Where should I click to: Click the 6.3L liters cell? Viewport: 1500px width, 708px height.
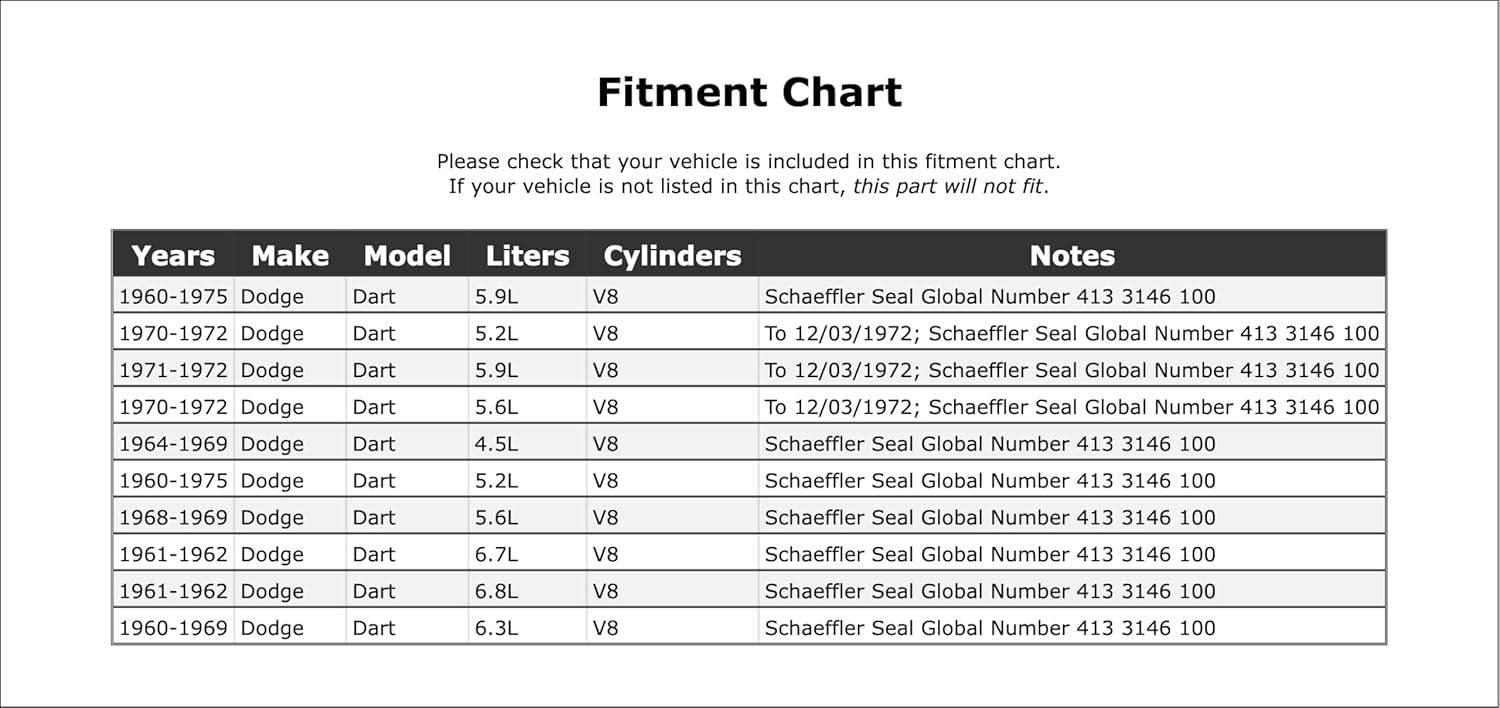coord(496,628)
